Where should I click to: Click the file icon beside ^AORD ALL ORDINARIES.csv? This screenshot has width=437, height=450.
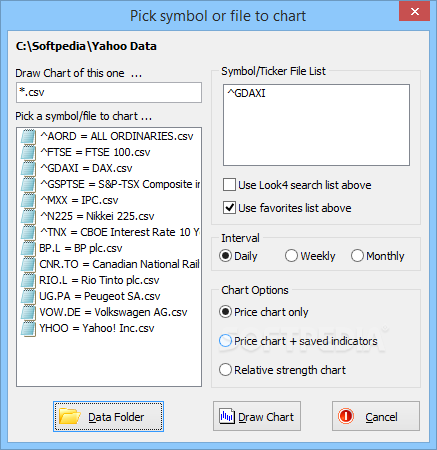(28, 136)
